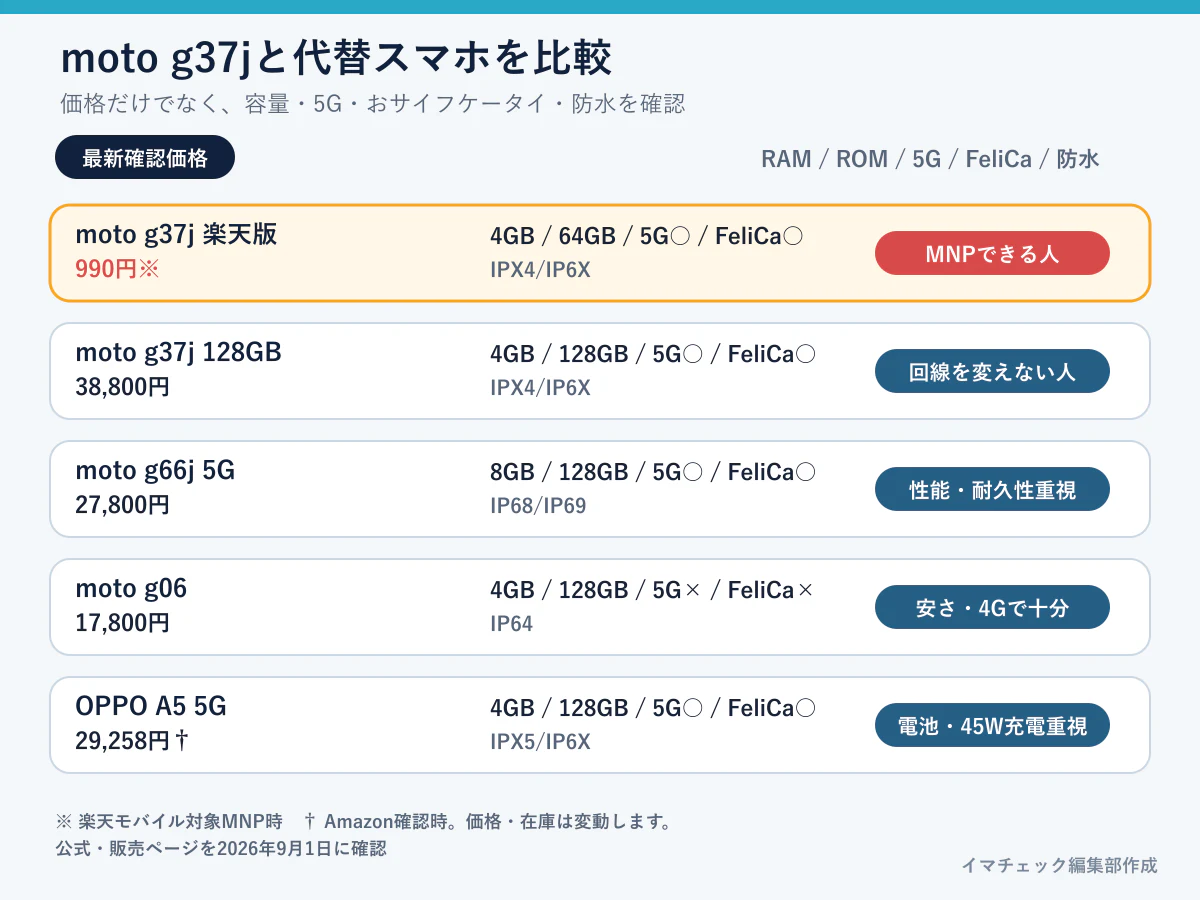The width and height of the screenshot is (1200, 900).
Task: Click the credit イマチェック編集部作成
Action: 1059,865
